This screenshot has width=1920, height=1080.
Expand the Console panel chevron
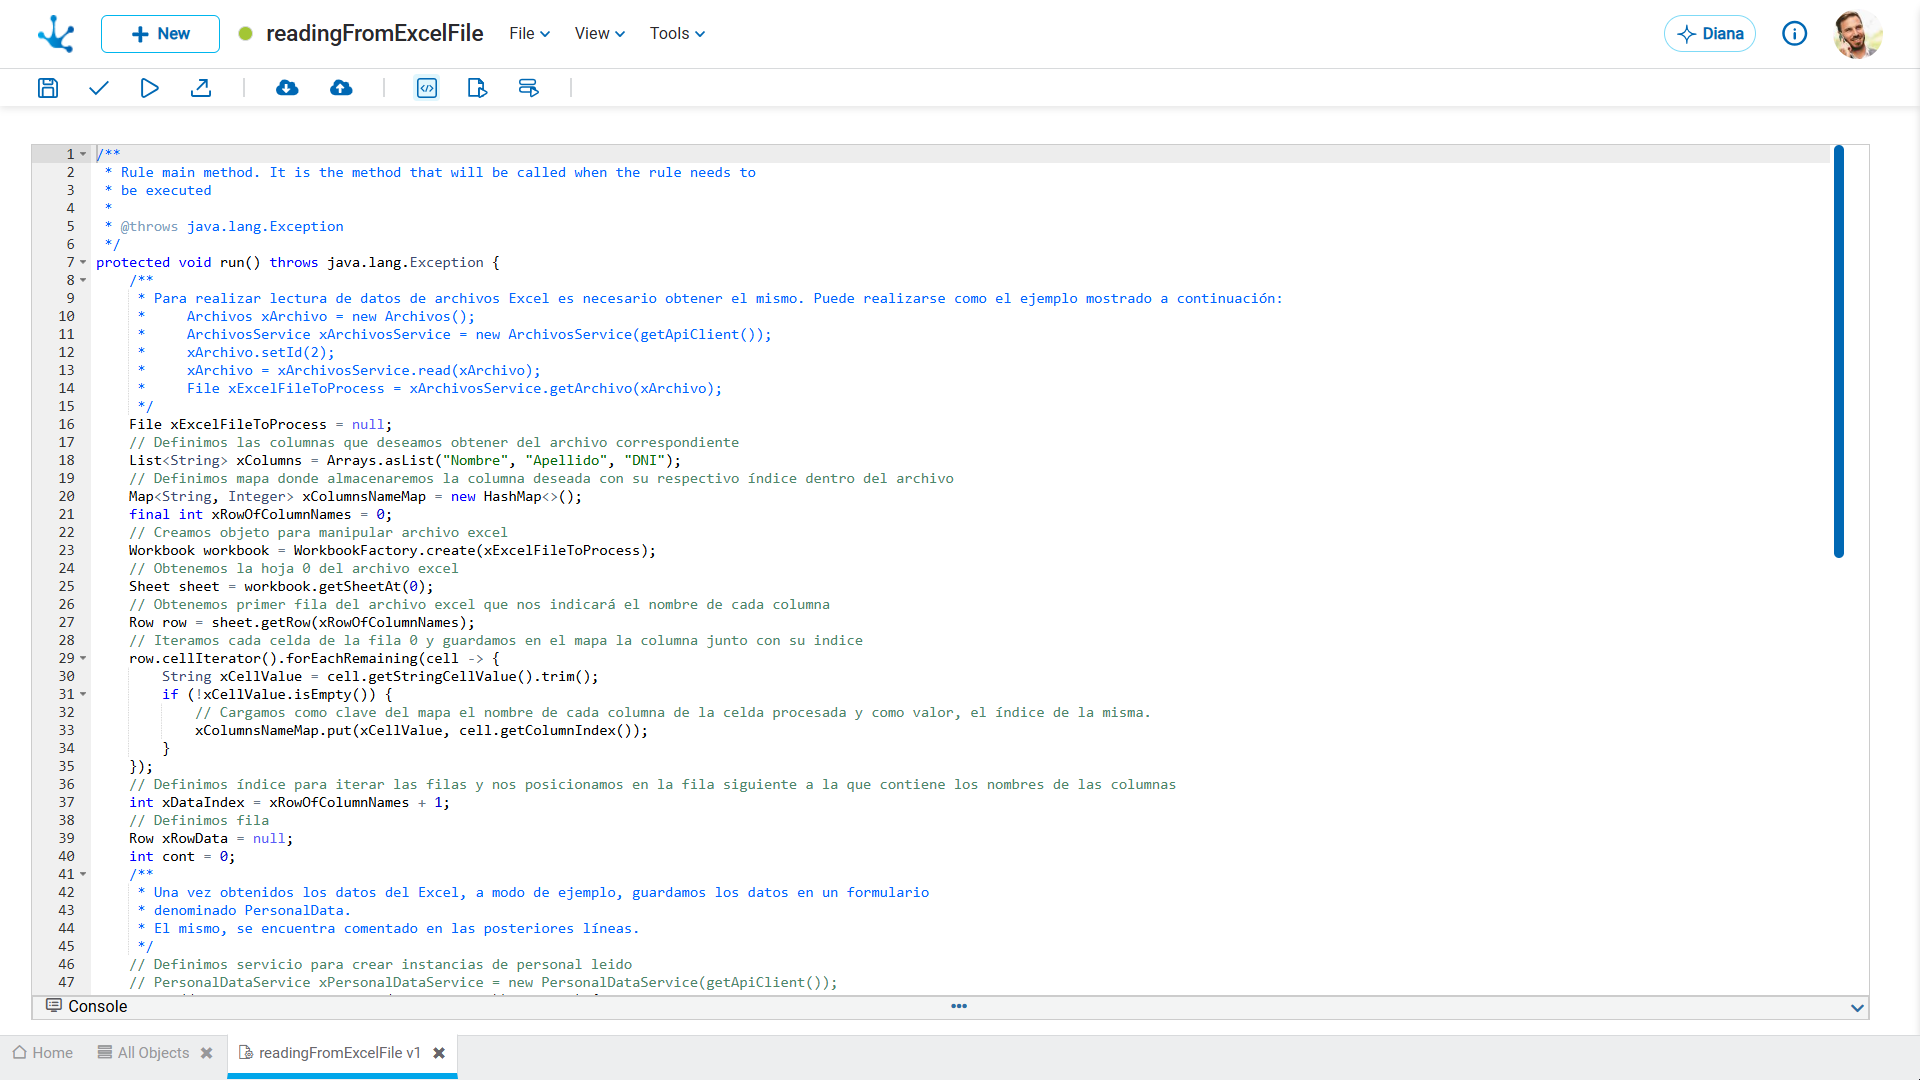pyautogui.click(x=1857, y=1008)
